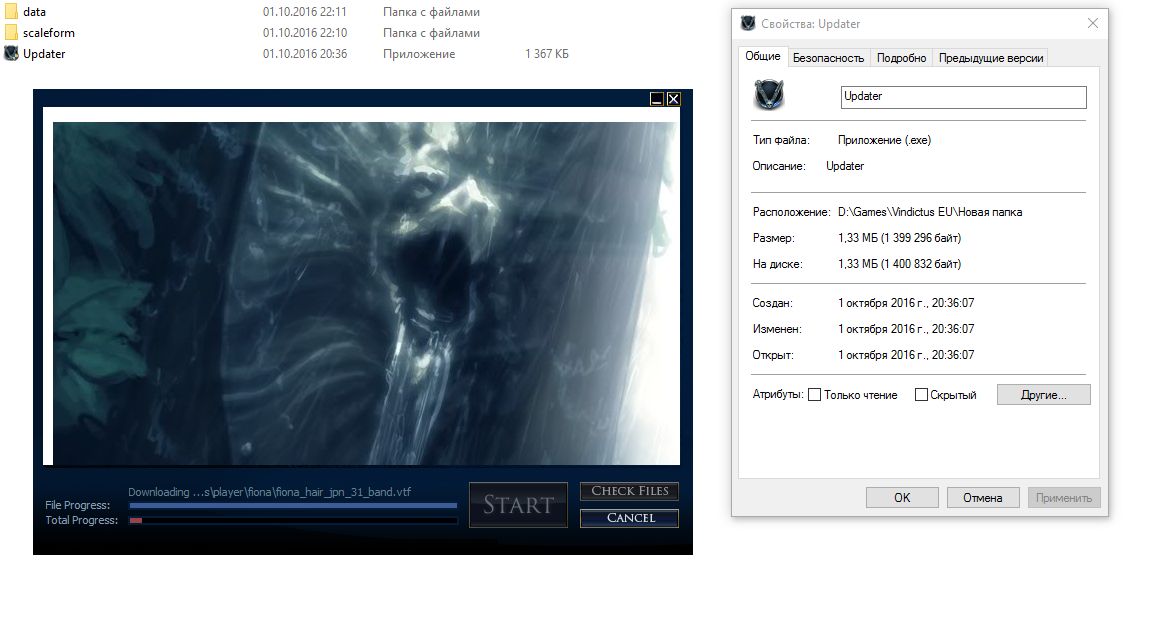The width and height of the screenshot is (1173, 619).
Task: Click the Изменен date value
Action: 906,329
